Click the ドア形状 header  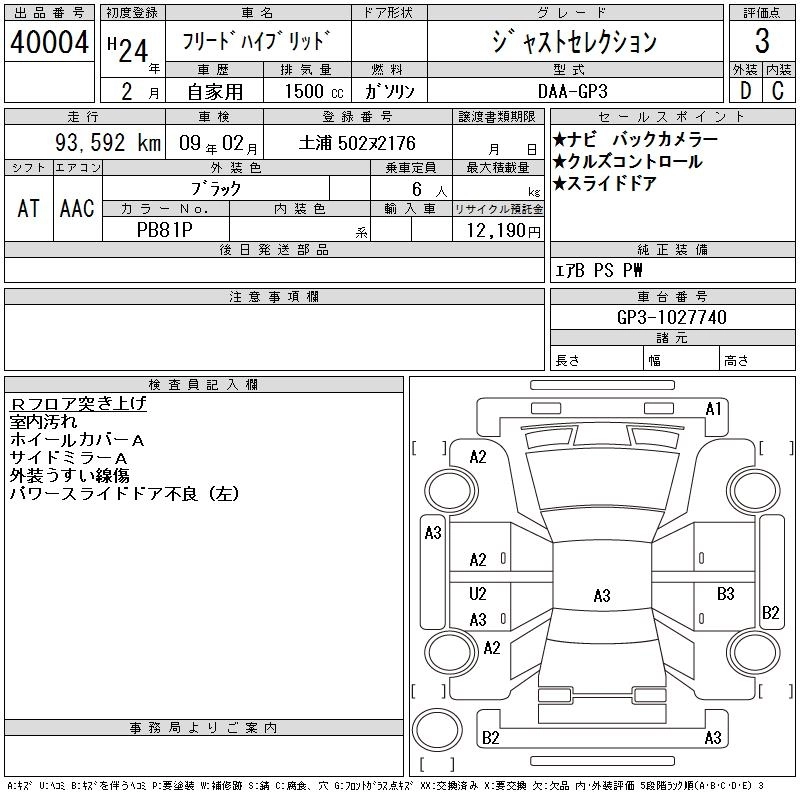point(388,13)
